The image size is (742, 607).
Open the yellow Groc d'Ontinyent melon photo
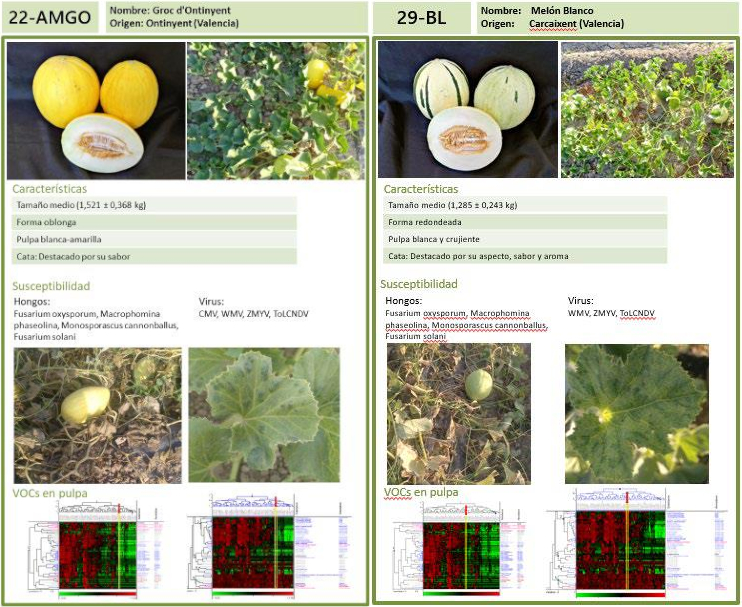tap(94, 110)
